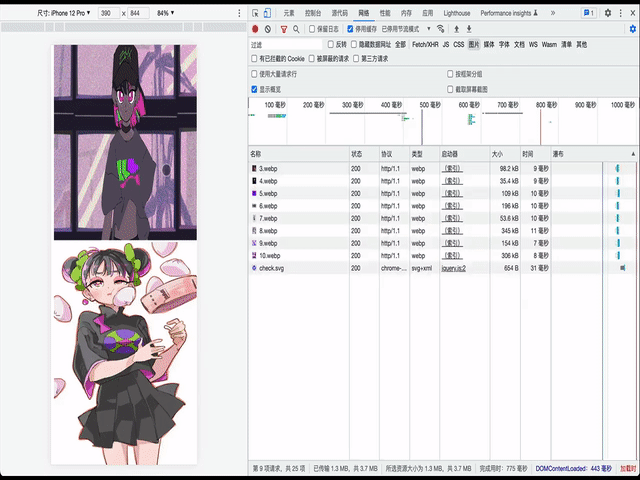Screen dimensions: 640x480
Task: Switch to the Application tab
Action: click(427, 13)
